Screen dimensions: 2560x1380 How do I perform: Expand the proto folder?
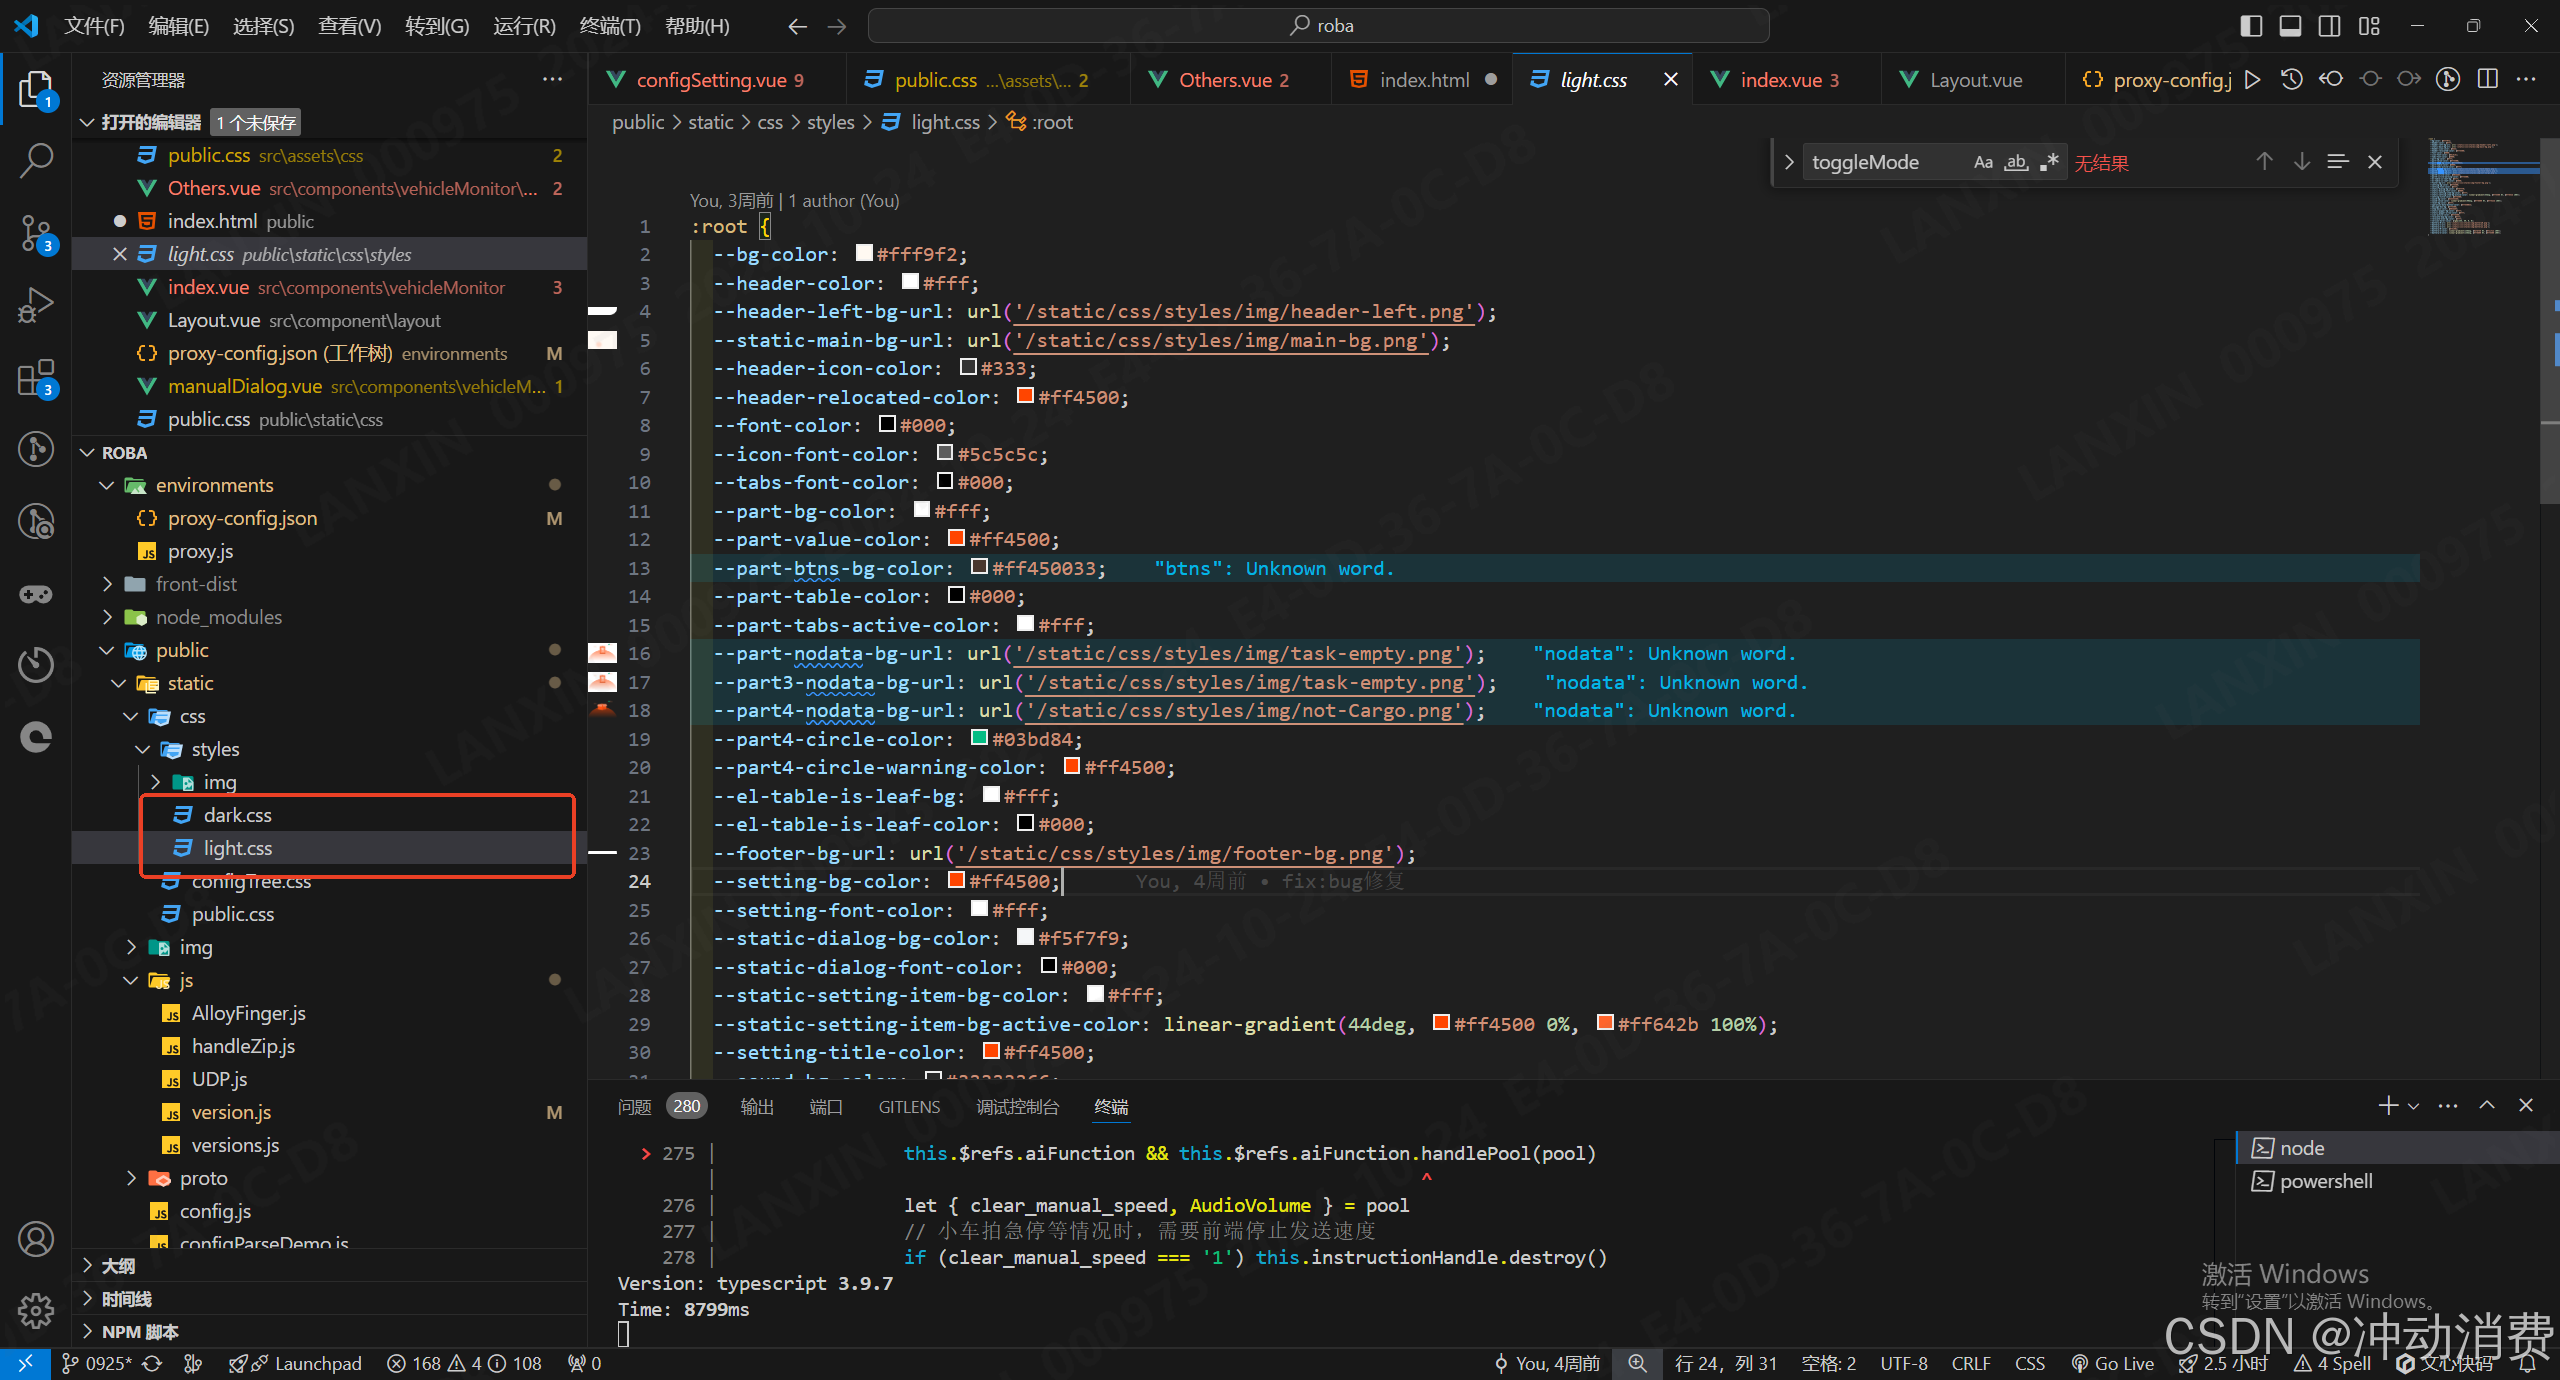(x=131, y=1178)
